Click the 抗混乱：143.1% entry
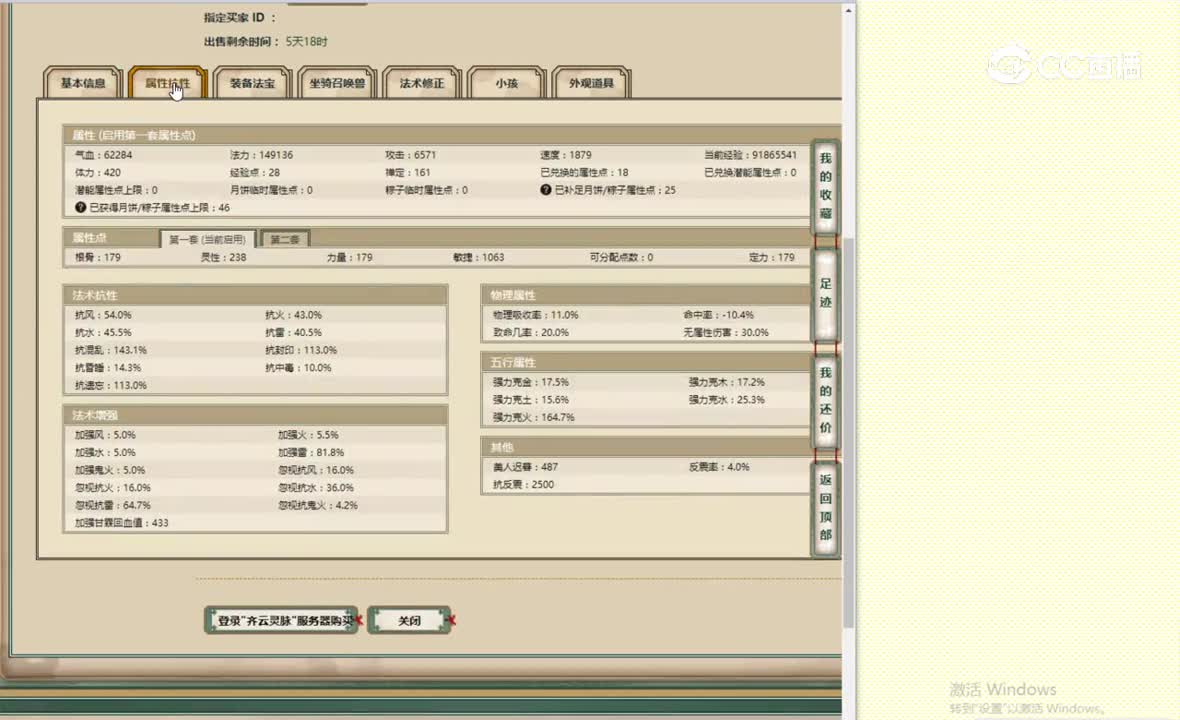 tap(111, 350)
